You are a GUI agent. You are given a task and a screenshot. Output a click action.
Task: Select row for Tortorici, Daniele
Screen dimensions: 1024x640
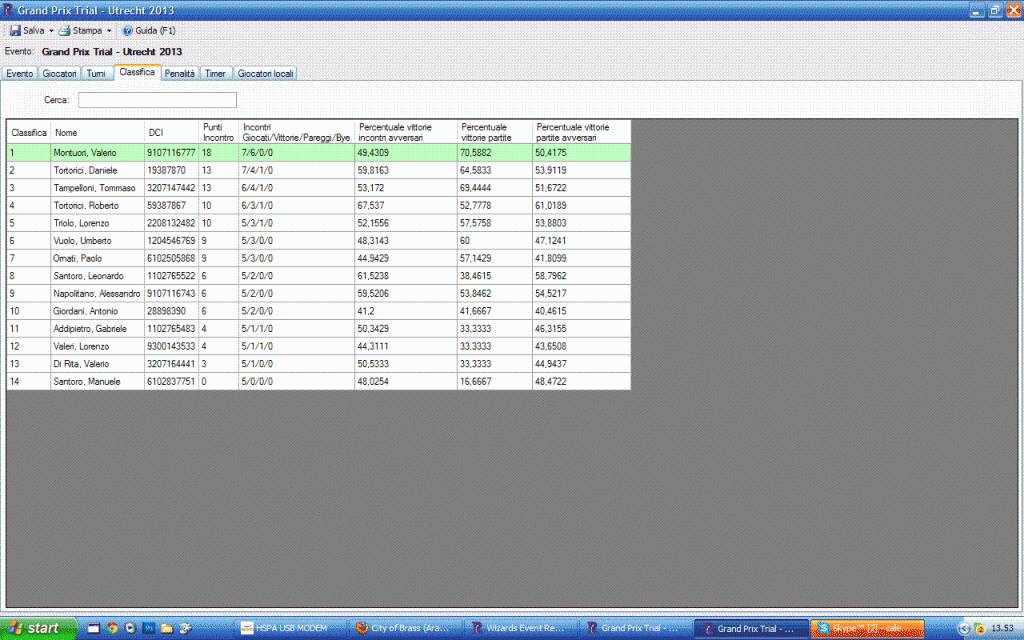click(98, 171)
